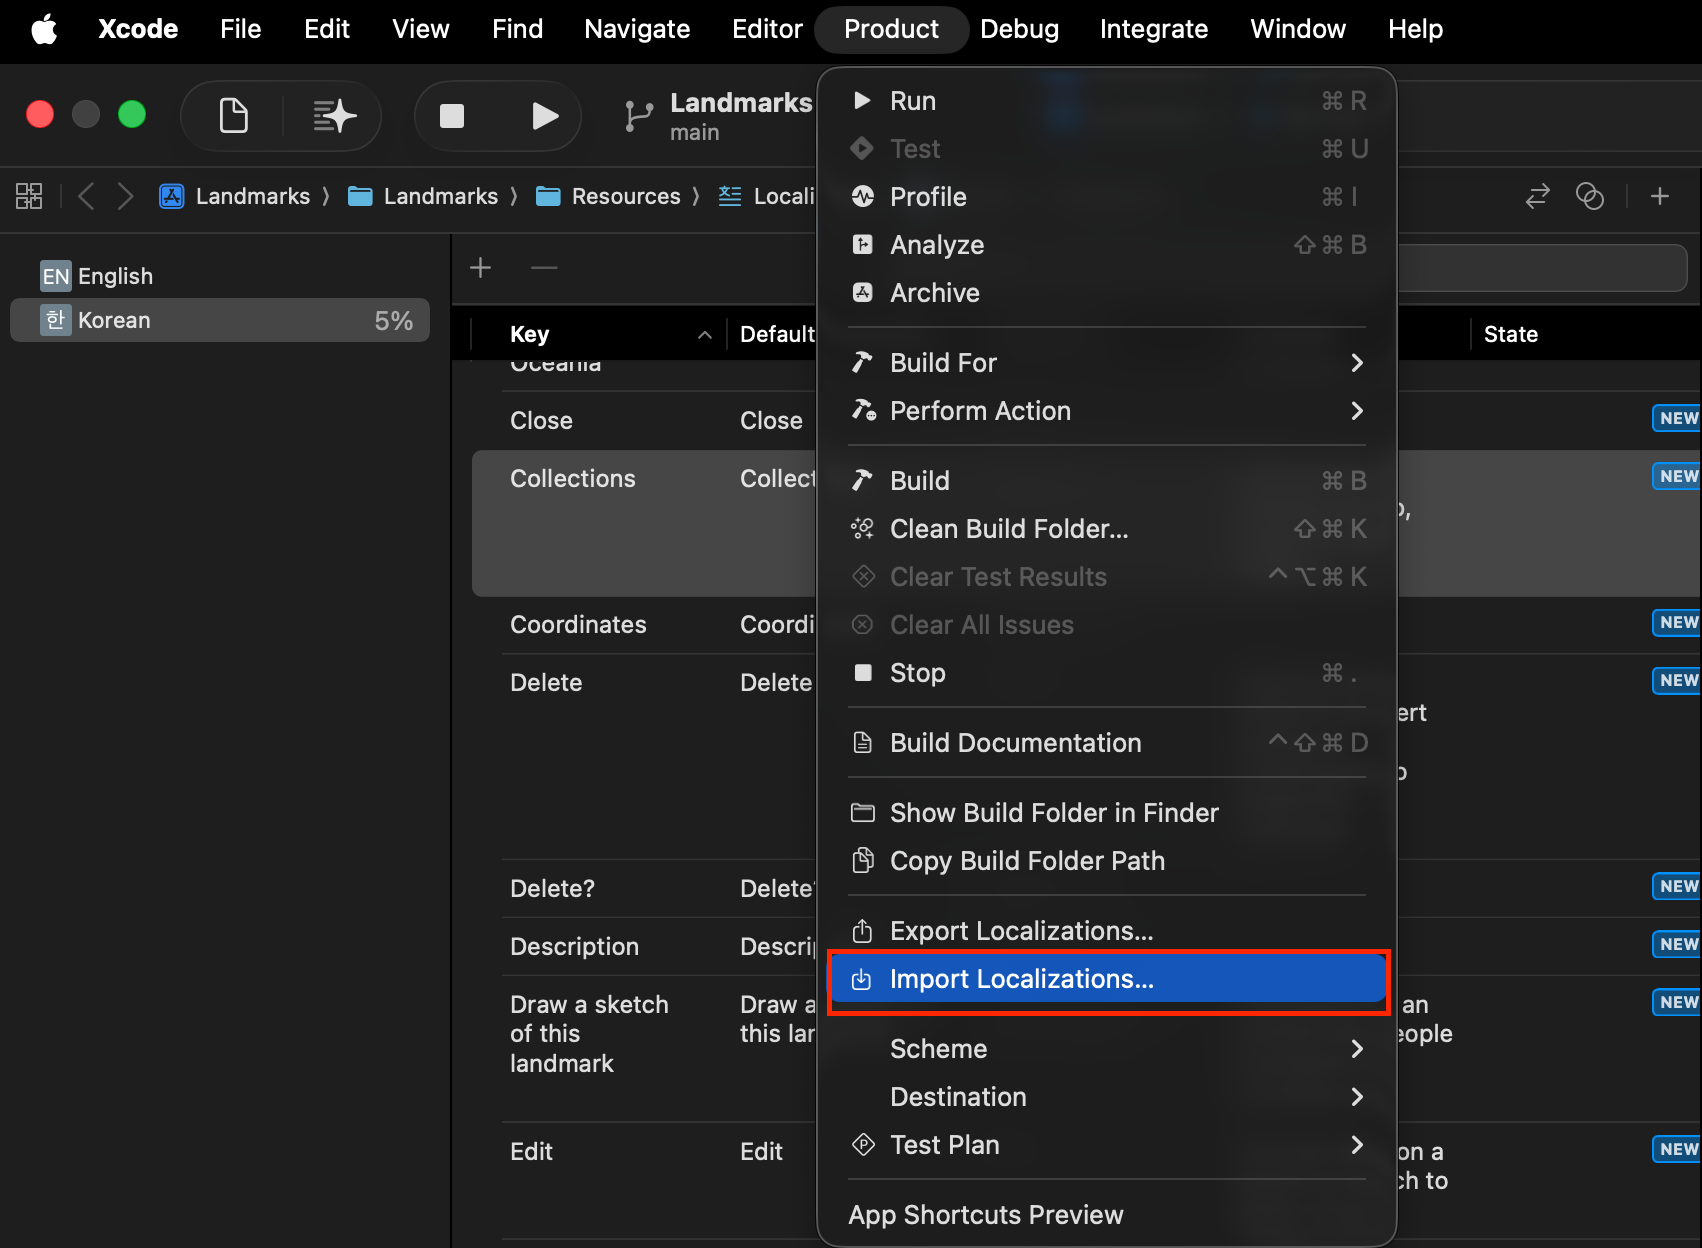Select the Coordinates key row
The height and width of the screenshot is (1248, 1702).
click(578, 625)
